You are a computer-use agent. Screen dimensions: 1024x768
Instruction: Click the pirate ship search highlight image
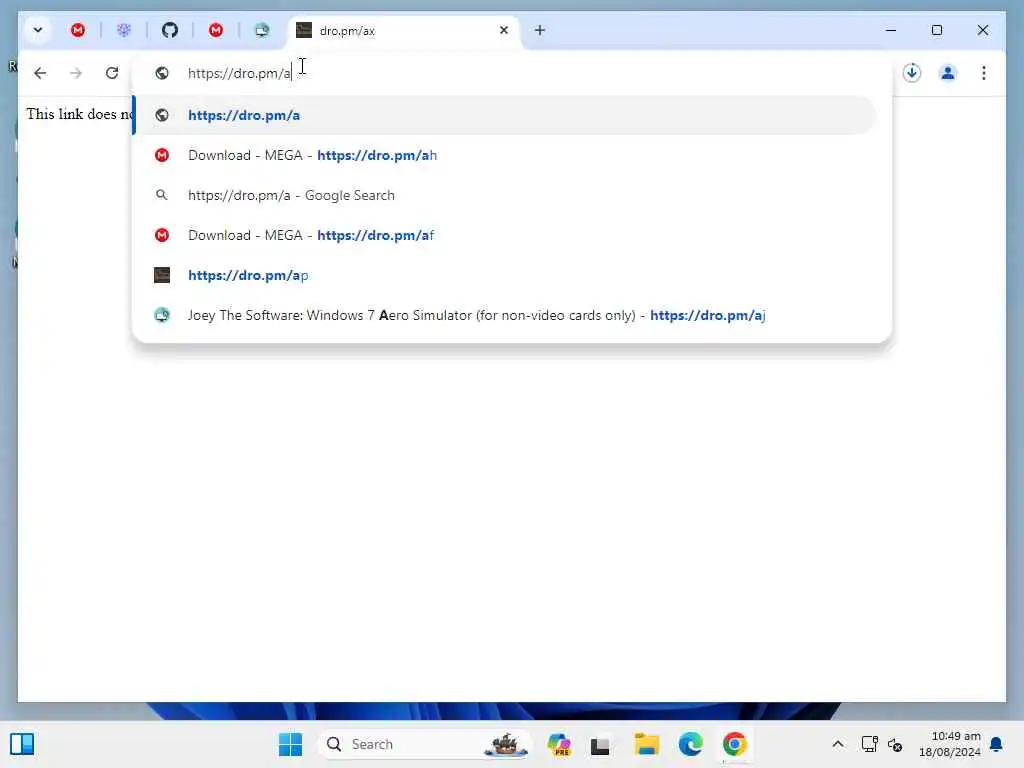[x=505, y=744]
